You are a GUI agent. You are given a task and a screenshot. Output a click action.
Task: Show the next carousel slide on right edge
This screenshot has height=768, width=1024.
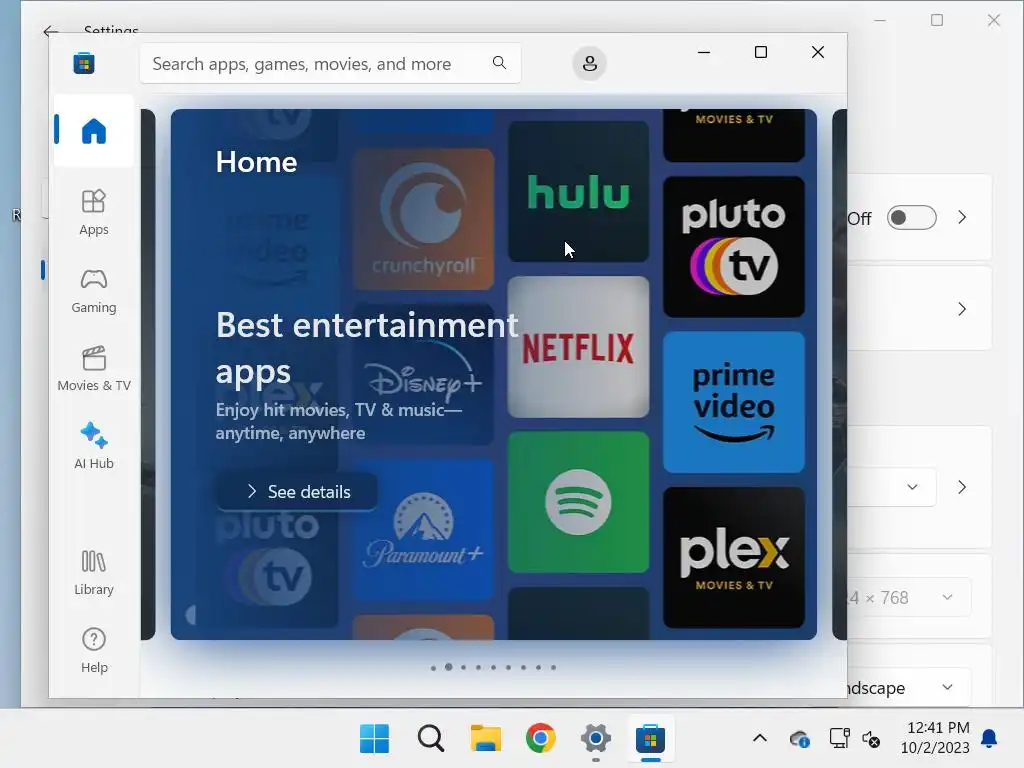pyautogui.click(x=839, y=374)
